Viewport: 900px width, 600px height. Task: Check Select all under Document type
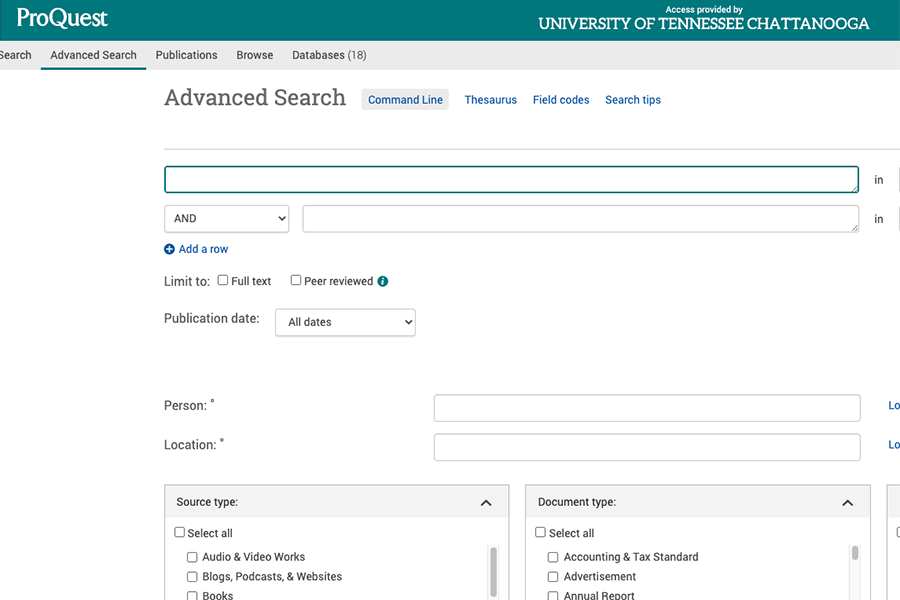point(540,532)
